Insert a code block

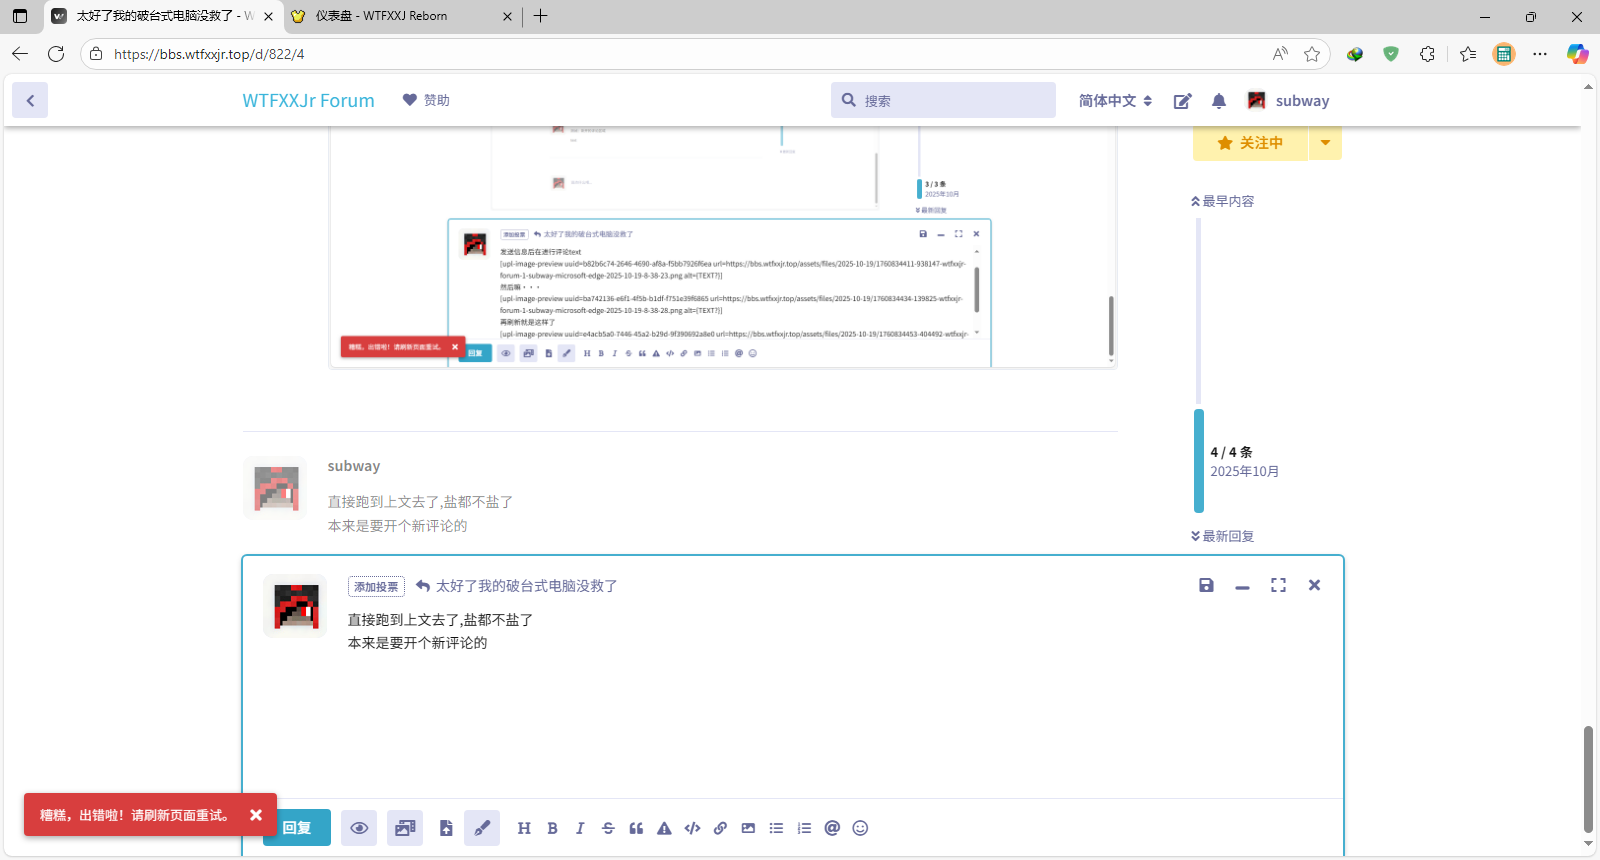[692, 828]
